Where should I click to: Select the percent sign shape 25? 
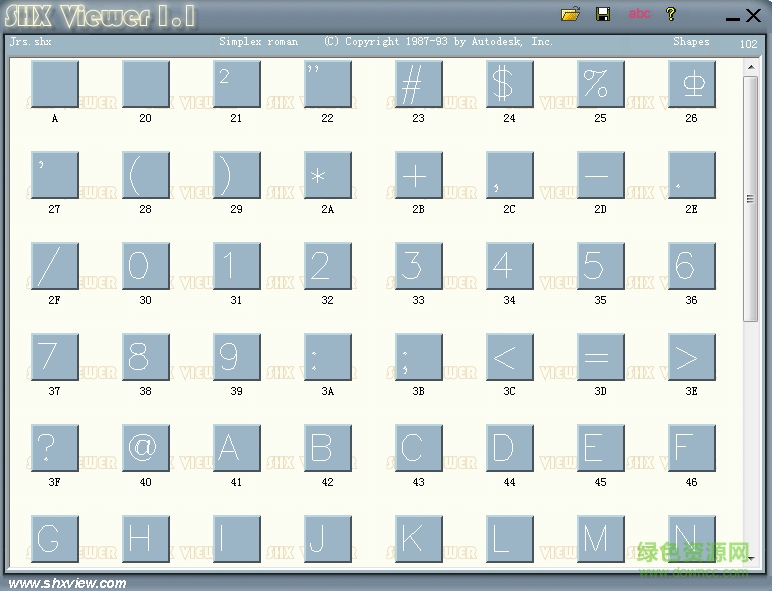(601, 84)
